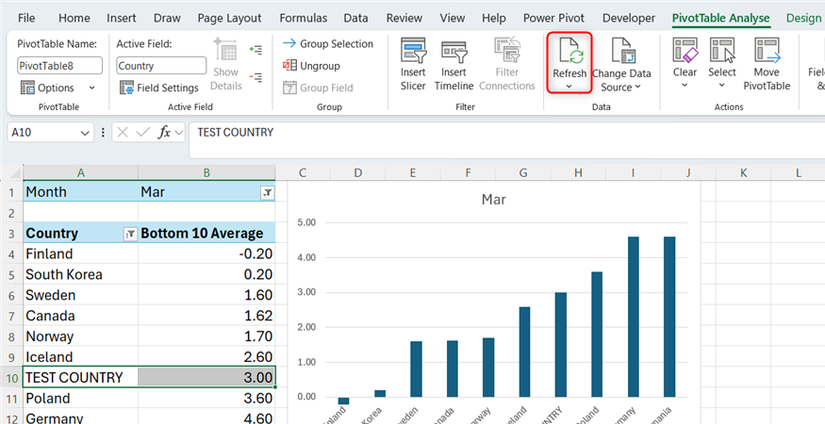Click the Move PivotTable icon

pyautogui.click(x=767, y=51)
